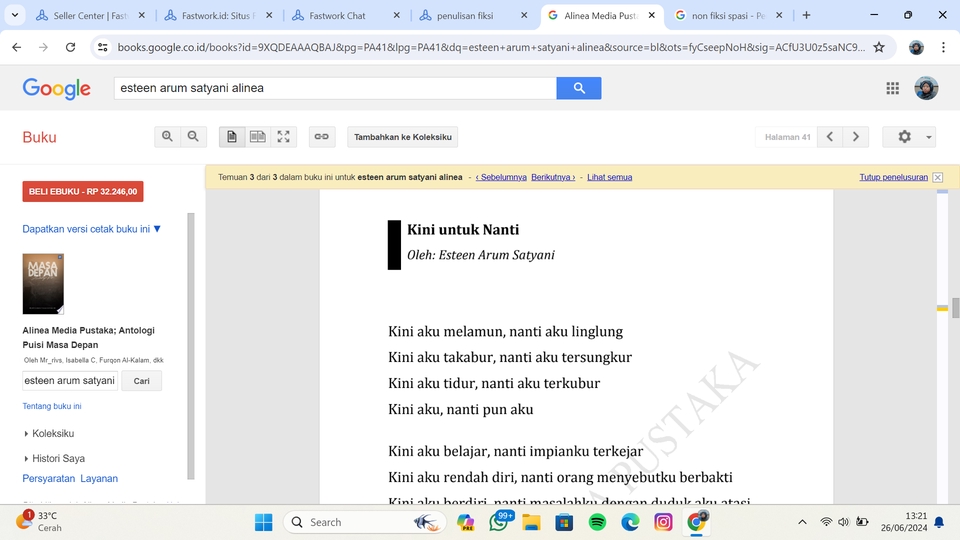Expand Histori Saya section

coord(54,458)
